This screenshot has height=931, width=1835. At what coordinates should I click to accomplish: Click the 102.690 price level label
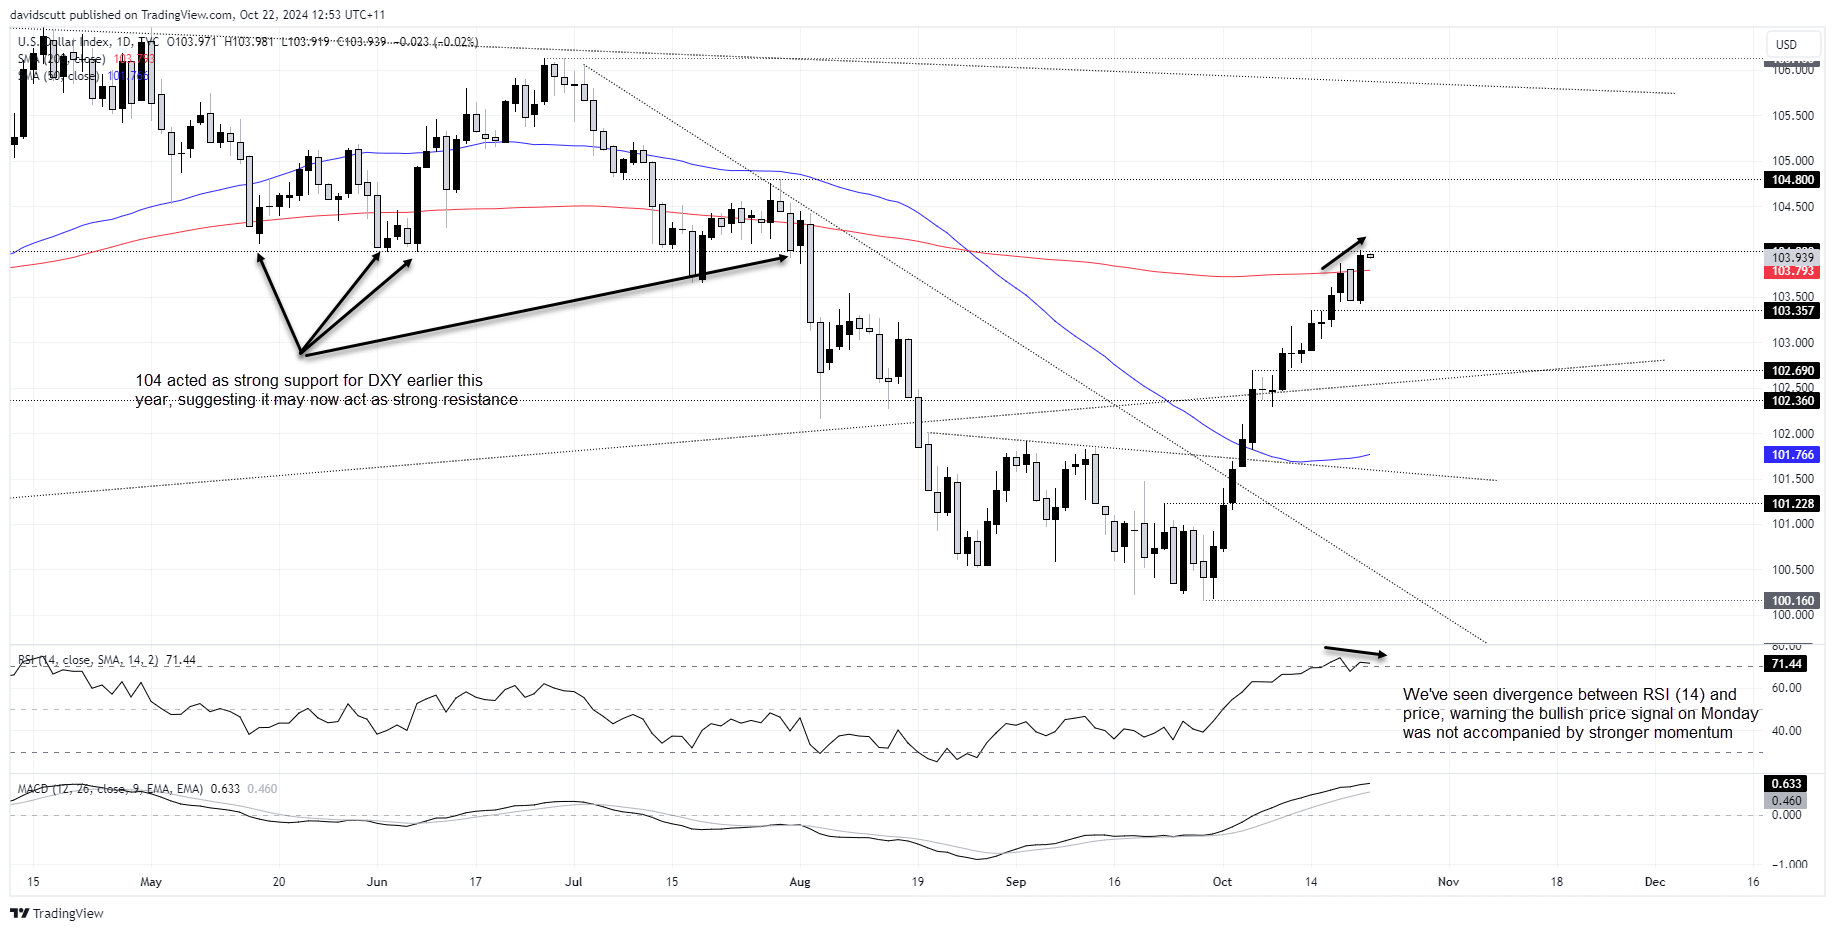pos(1792,371)
